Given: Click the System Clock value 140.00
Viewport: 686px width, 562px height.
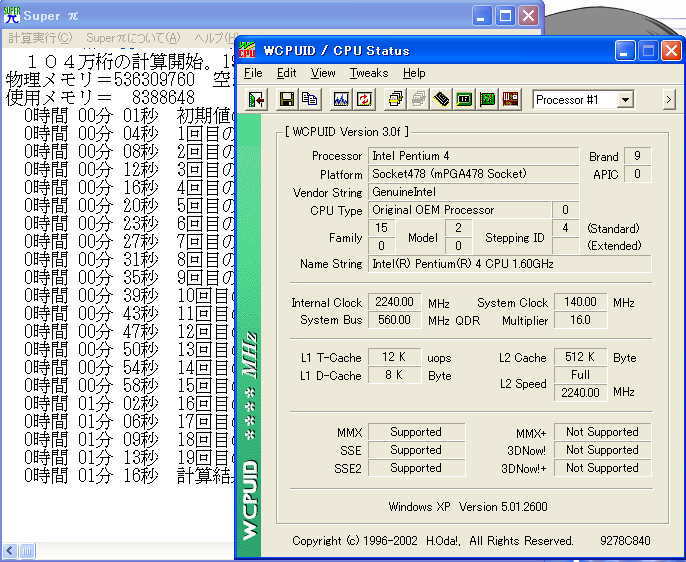Looking at the screenshot, I should pyautogui.click(x=581, y=302).
